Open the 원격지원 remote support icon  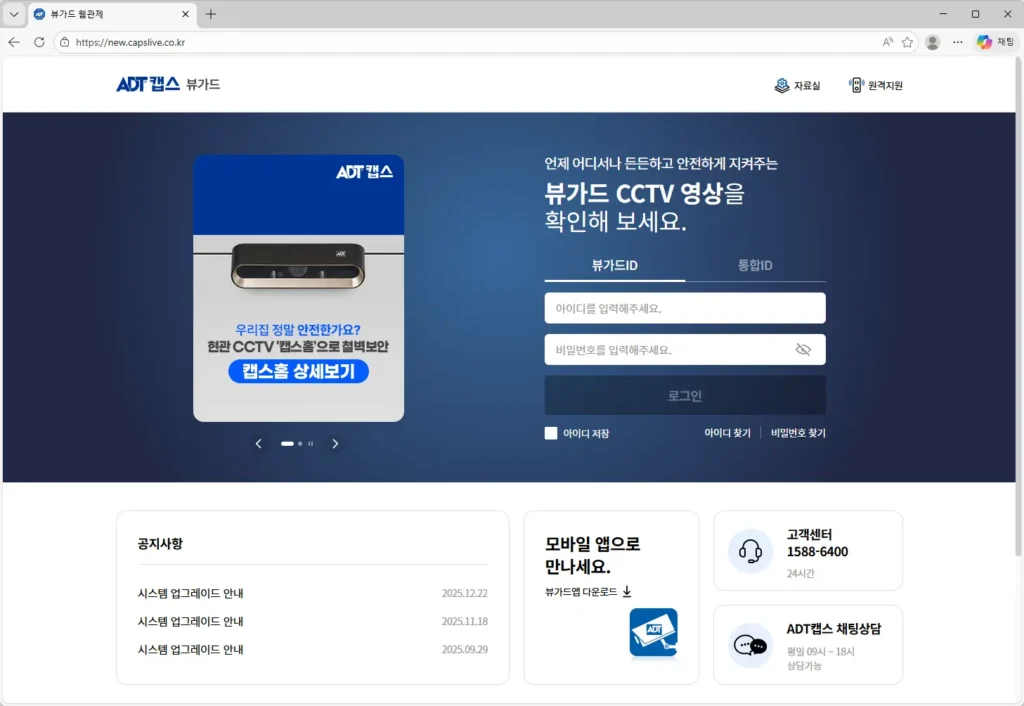point(856,86)
